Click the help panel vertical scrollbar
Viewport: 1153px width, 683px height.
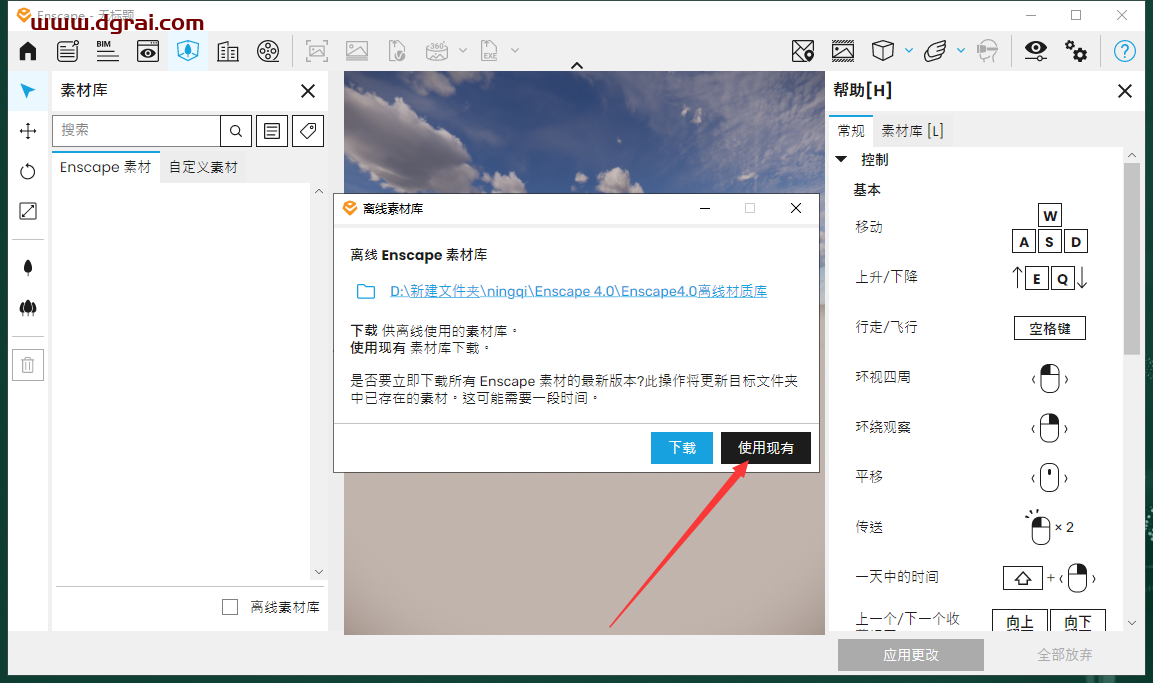(x=1132, y=259)
